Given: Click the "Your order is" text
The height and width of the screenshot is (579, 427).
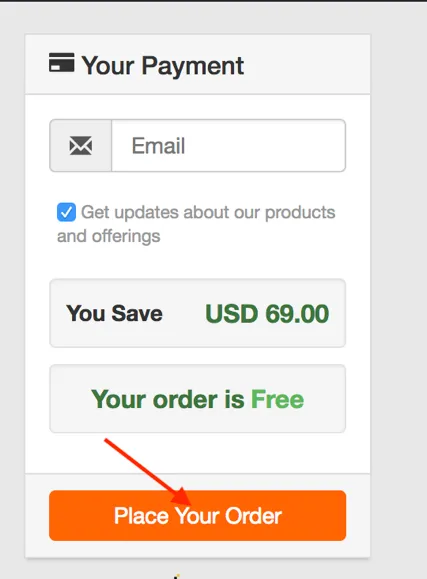Looking at the screenshot, I should coord(168,399).
